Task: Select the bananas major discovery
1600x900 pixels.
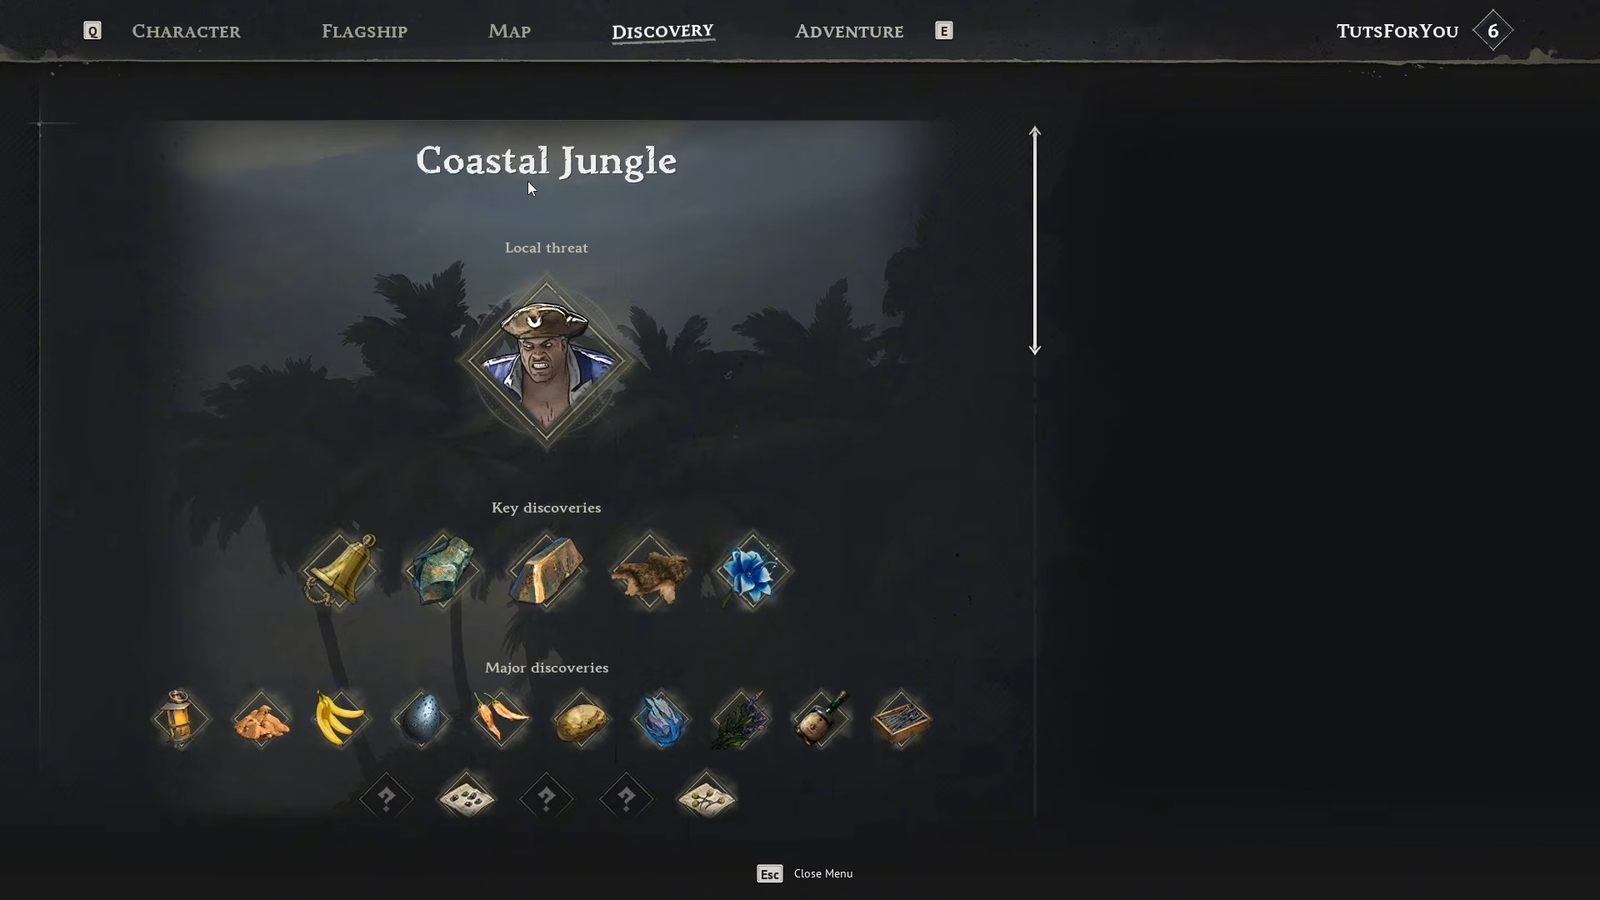Action: click(340, 718)
